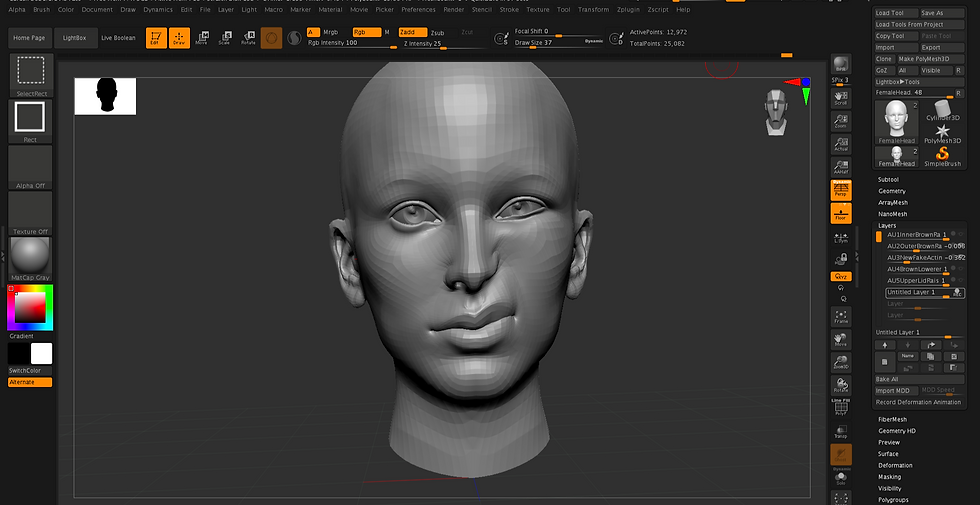Click Load Tool button
The image size is (980, 505).
[x=896, y=12]
